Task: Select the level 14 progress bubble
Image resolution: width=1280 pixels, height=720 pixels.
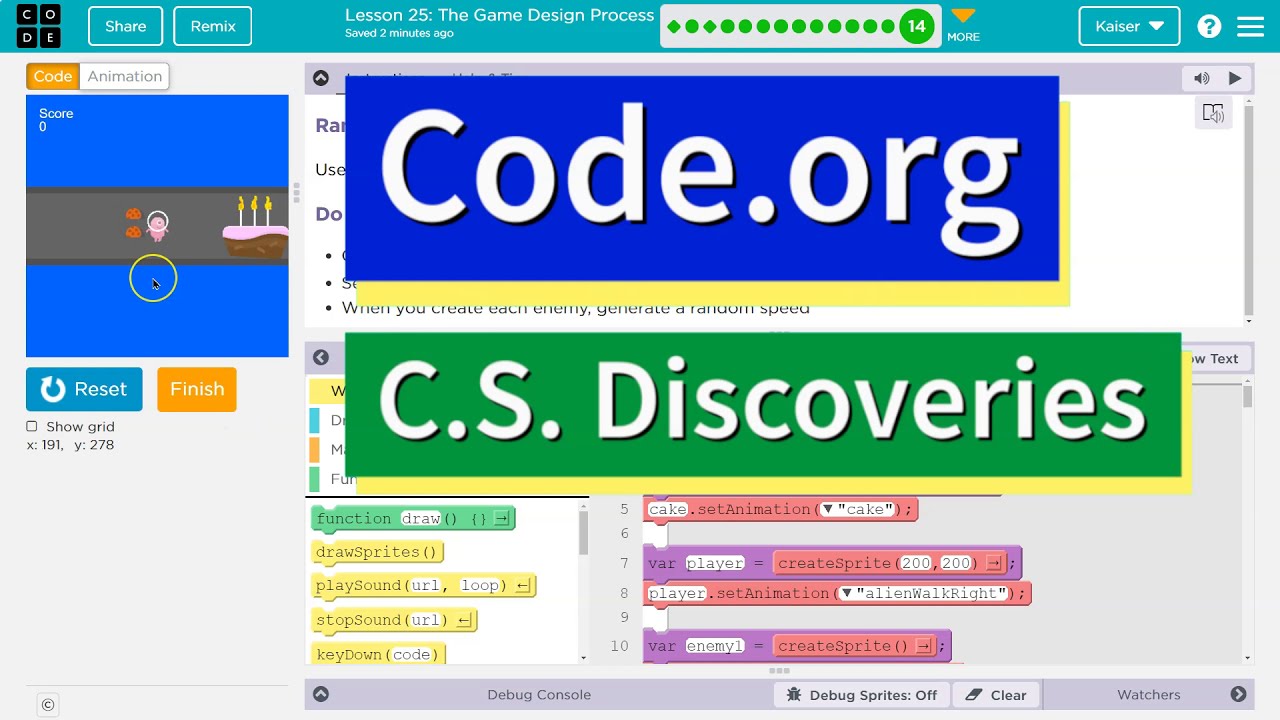Action: pyautogui.click(x=916, y=26)
